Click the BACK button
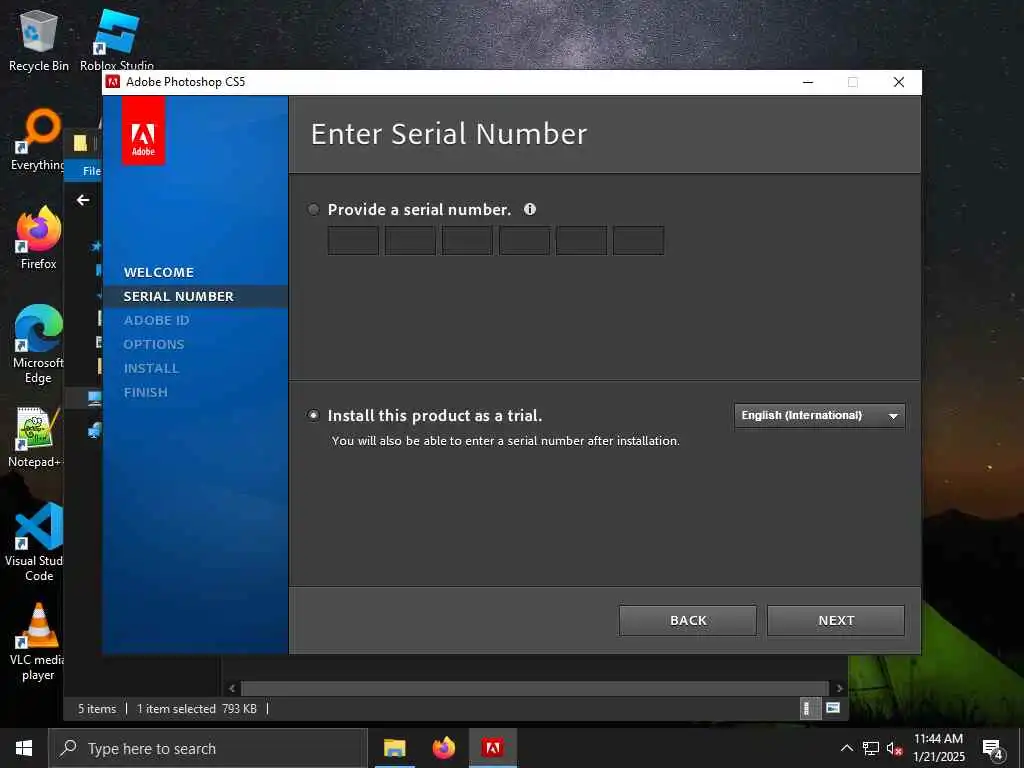Screen dimensions: 1024x768 coord(688,620)
